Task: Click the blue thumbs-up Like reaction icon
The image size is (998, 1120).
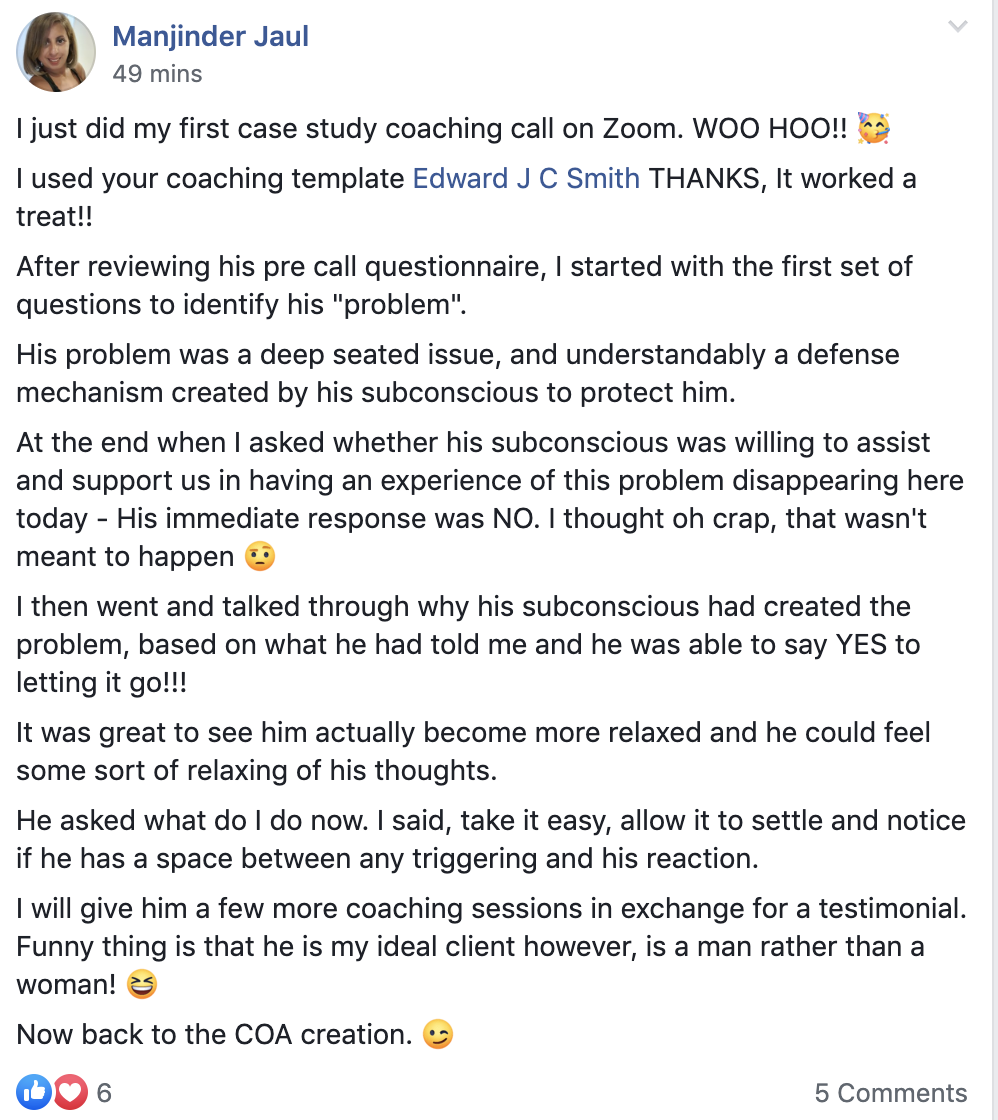Action: pos(33,1092)
